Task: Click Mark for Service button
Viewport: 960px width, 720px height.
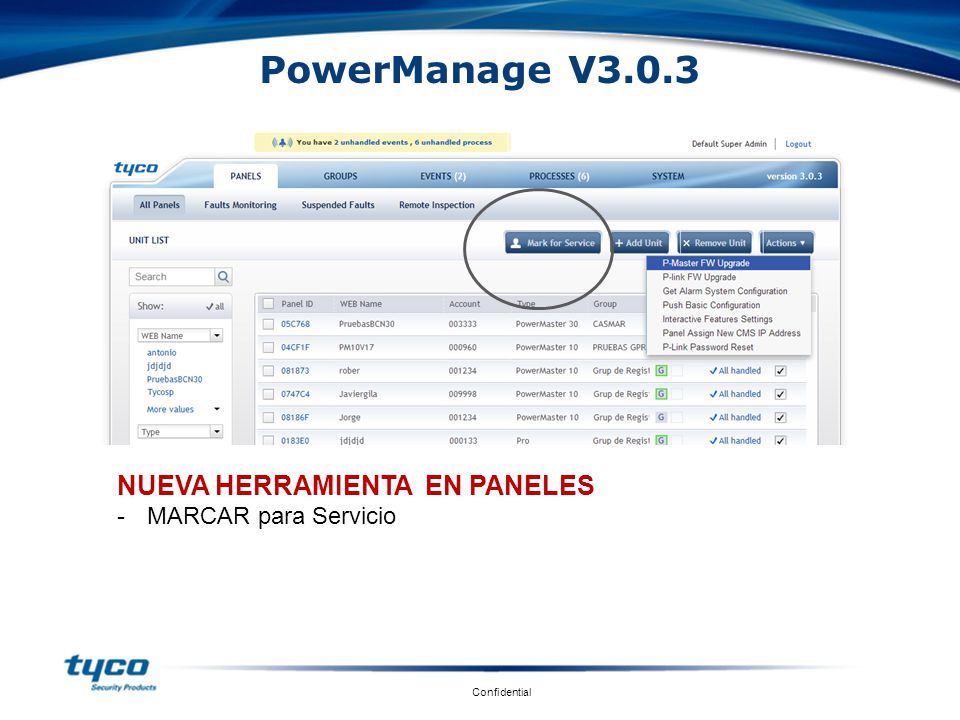Action: coord(553,243)
